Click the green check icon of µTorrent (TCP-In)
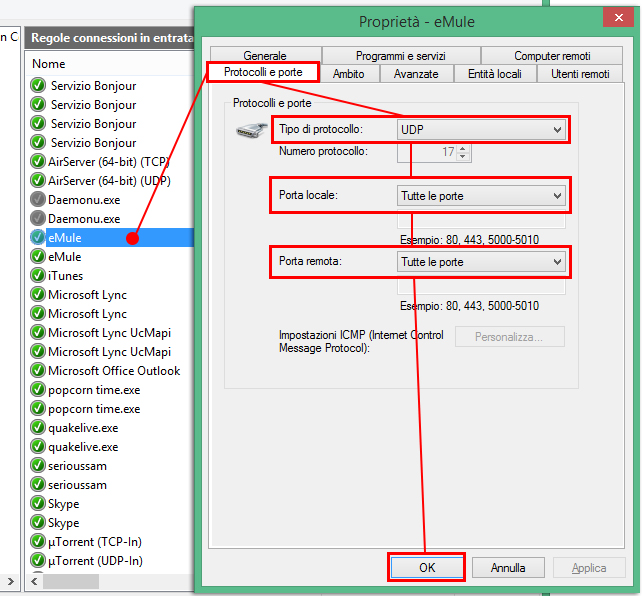Screen dimensions: 642x596 click(x=38, y=541)
